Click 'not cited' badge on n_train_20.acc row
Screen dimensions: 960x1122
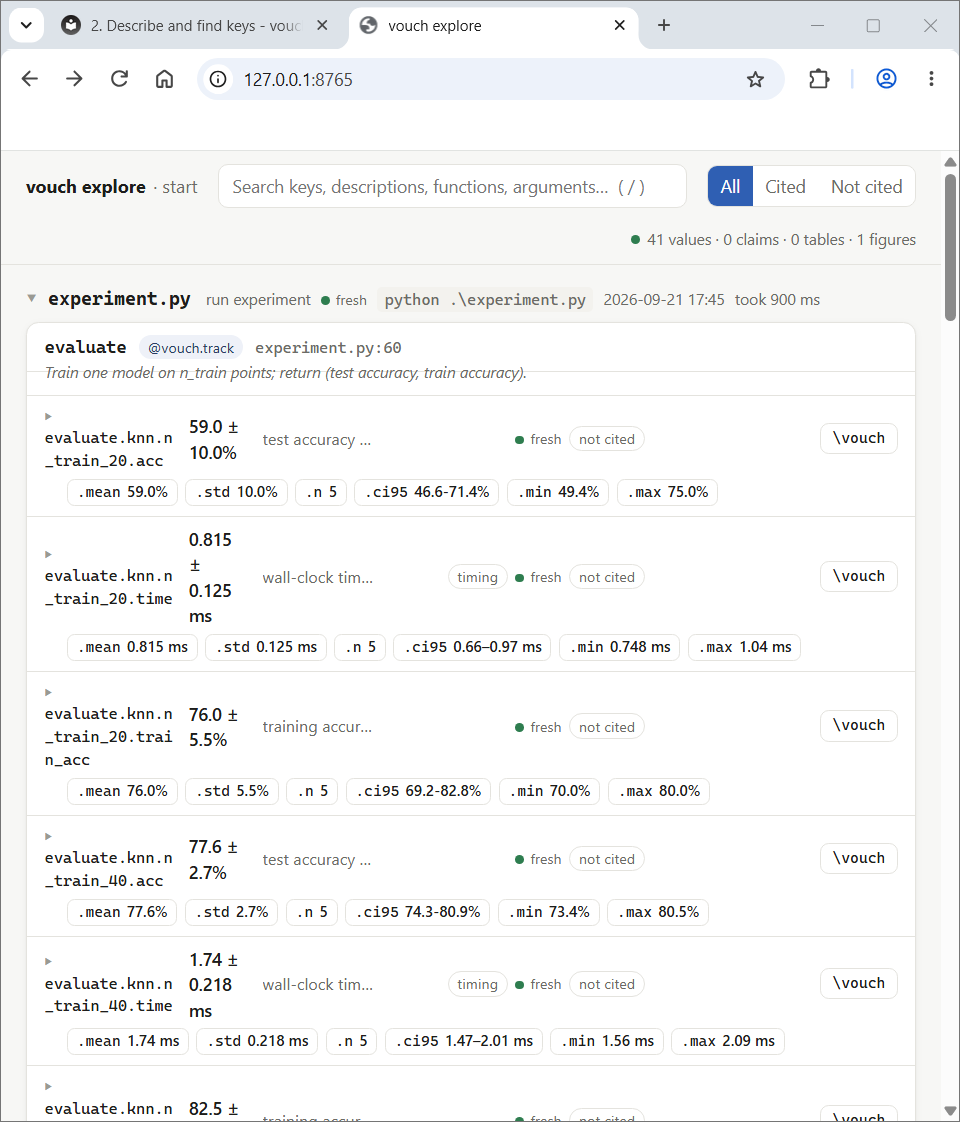click(607, 439)
